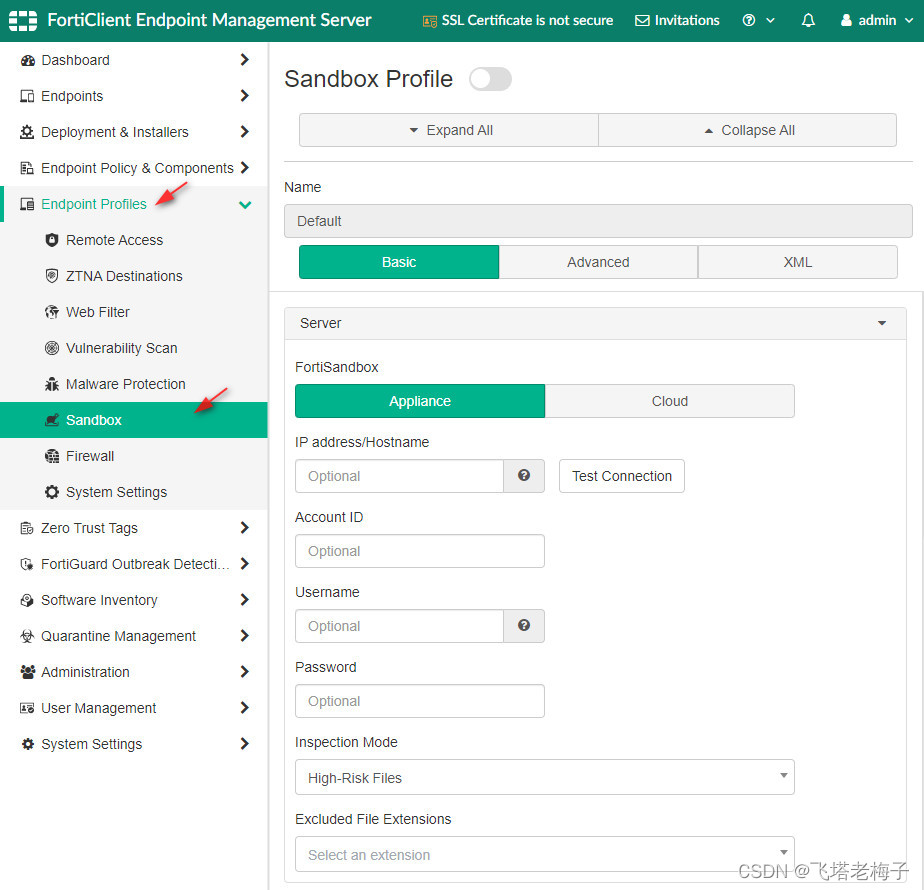924x890 pixels.
Task: Expand the Administration menu chevron
Action: pyautogui.click(x=245, y=671)
